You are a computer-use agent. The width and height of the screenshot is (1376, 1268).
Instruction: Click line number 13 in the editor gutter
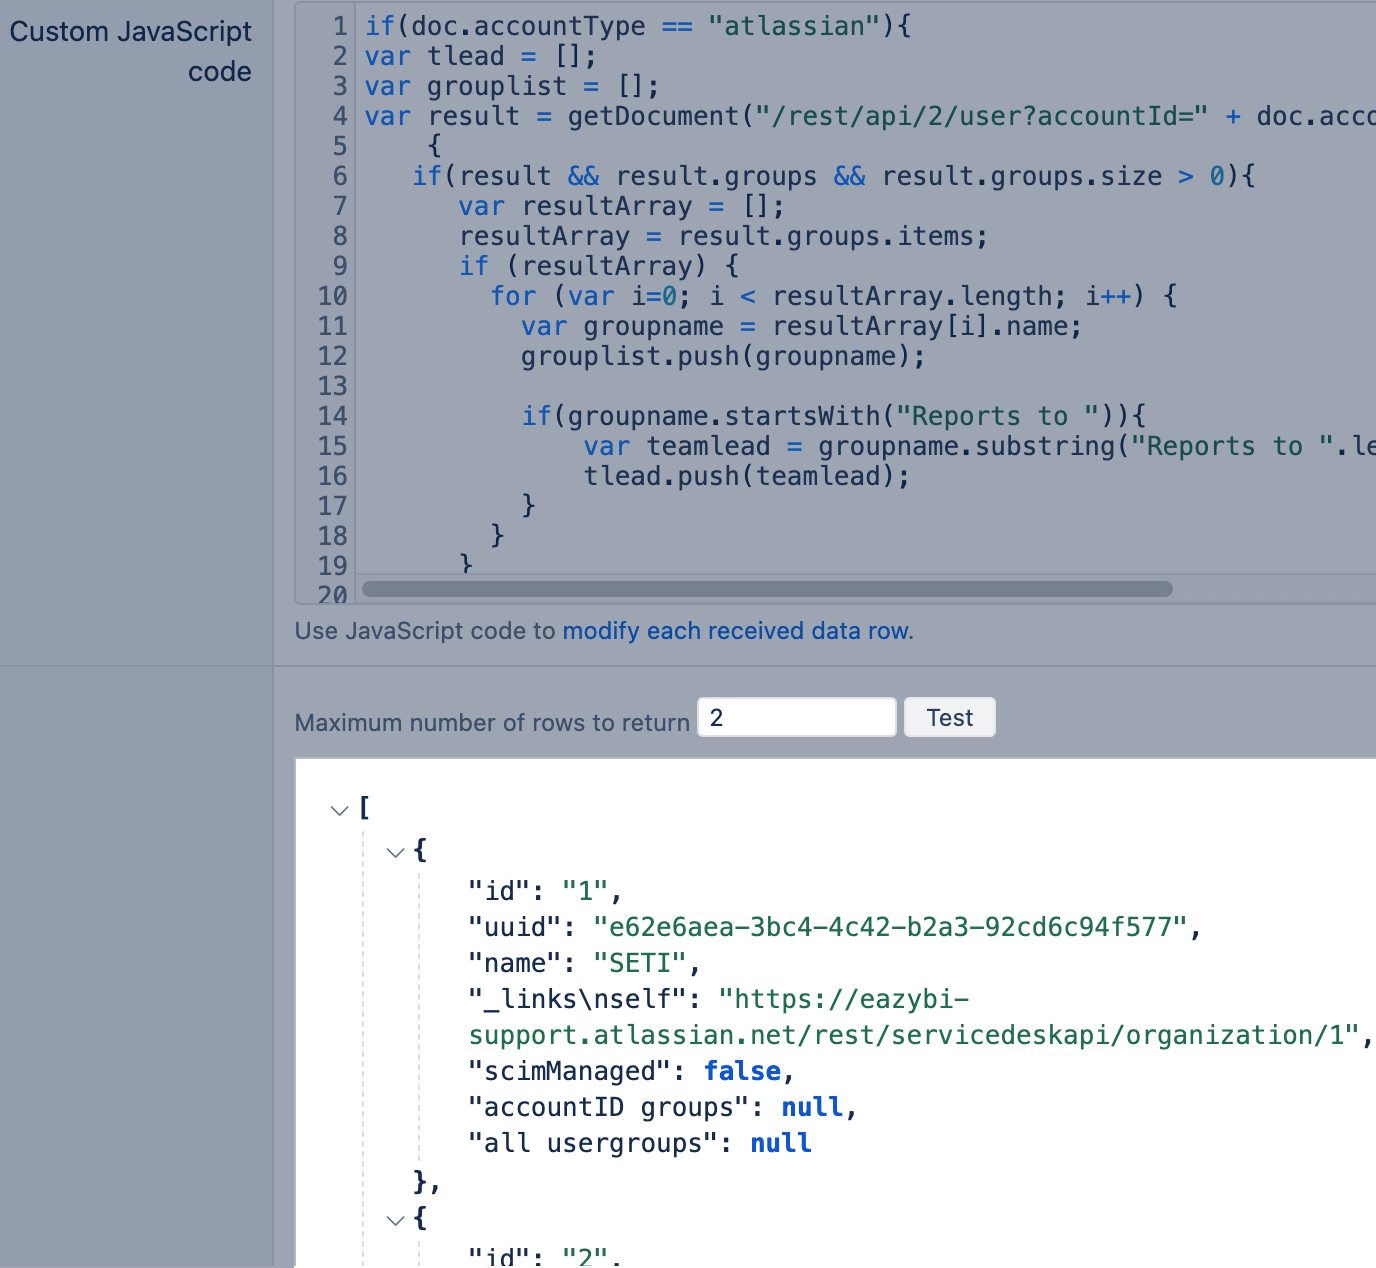332,386
